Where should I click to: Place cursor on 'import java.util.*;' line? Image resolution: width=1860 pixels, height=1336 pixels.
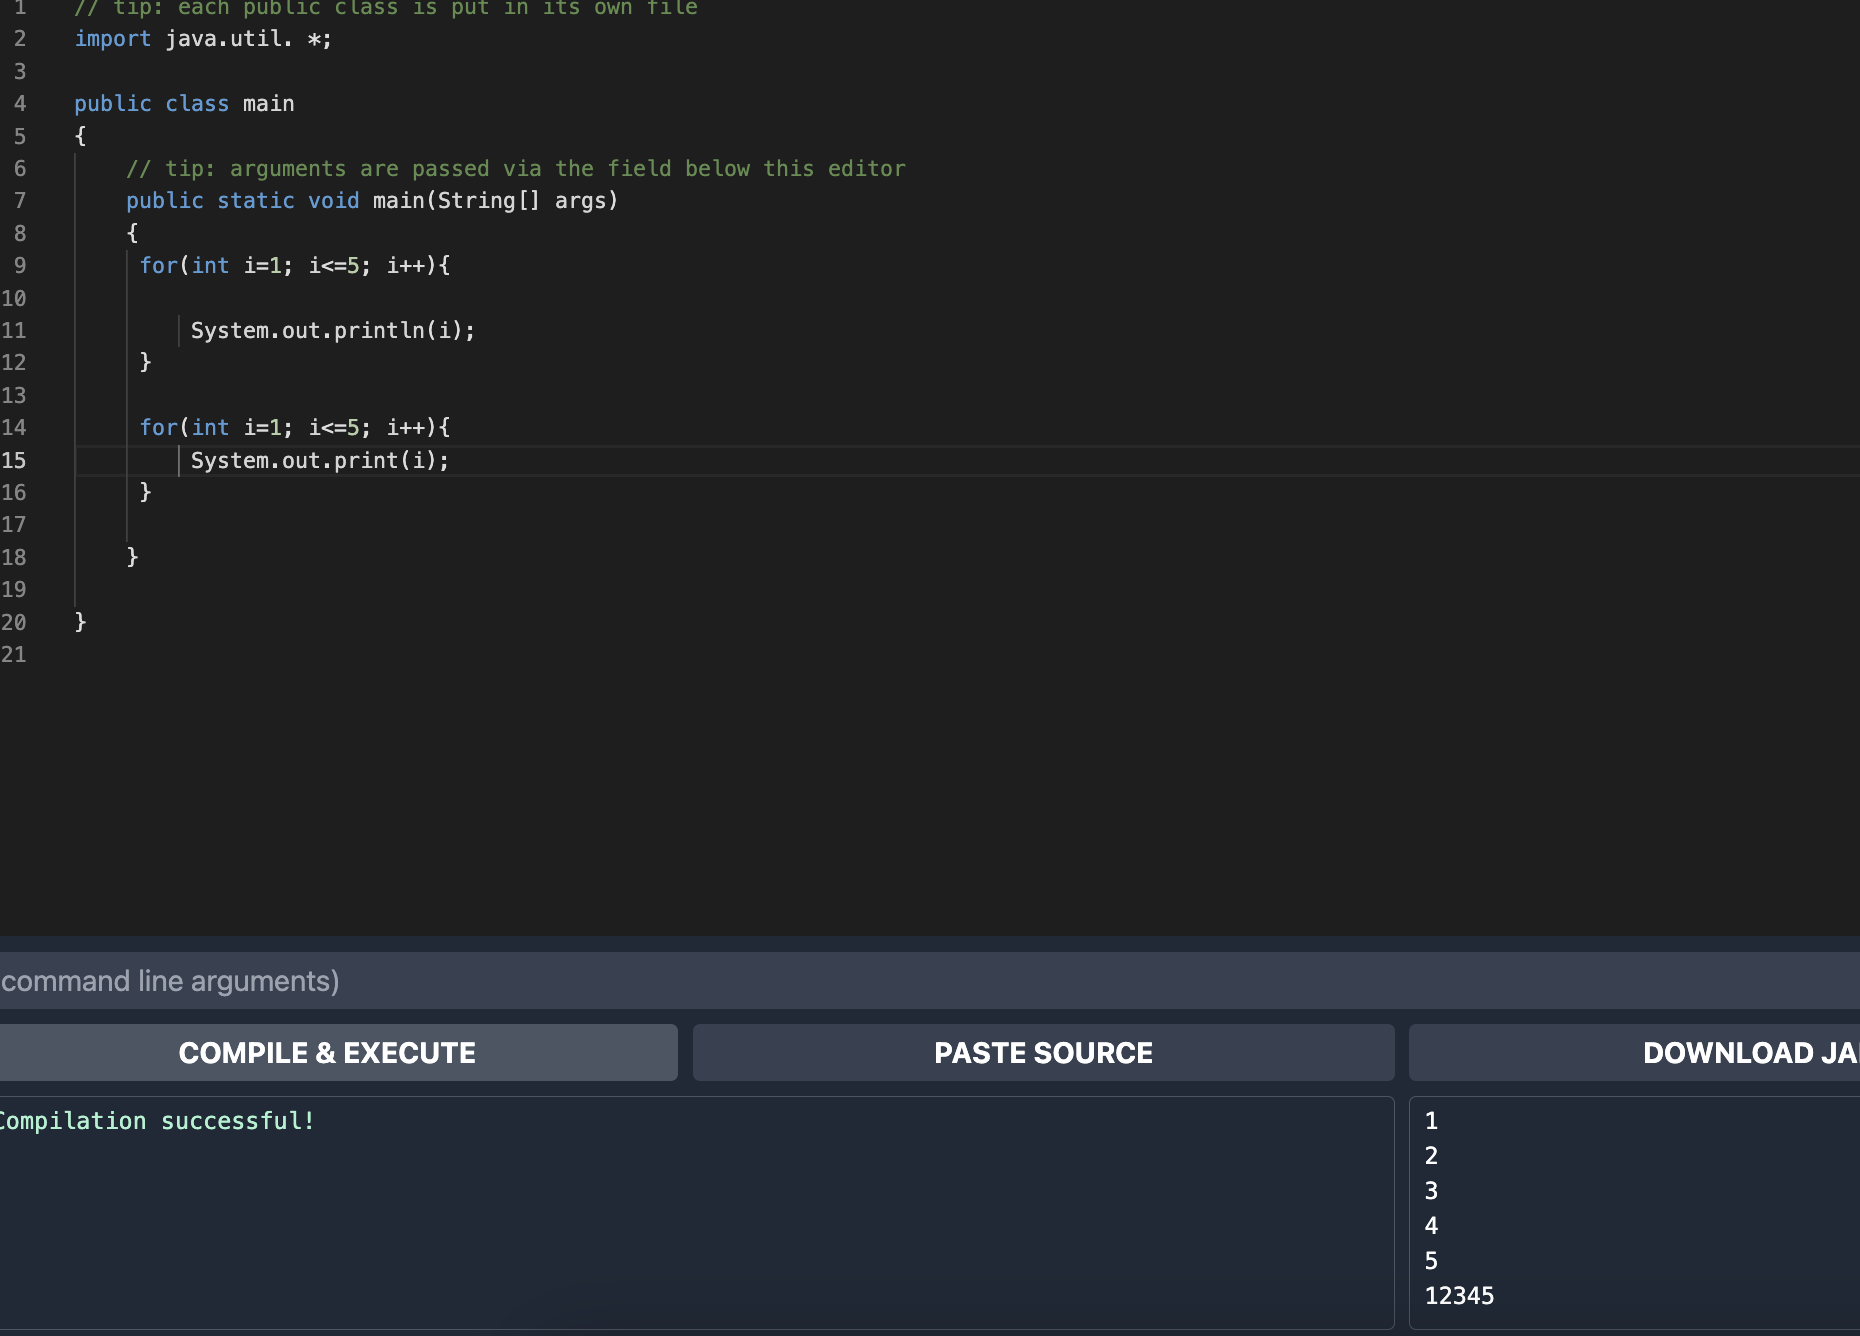tap(203, 39)
